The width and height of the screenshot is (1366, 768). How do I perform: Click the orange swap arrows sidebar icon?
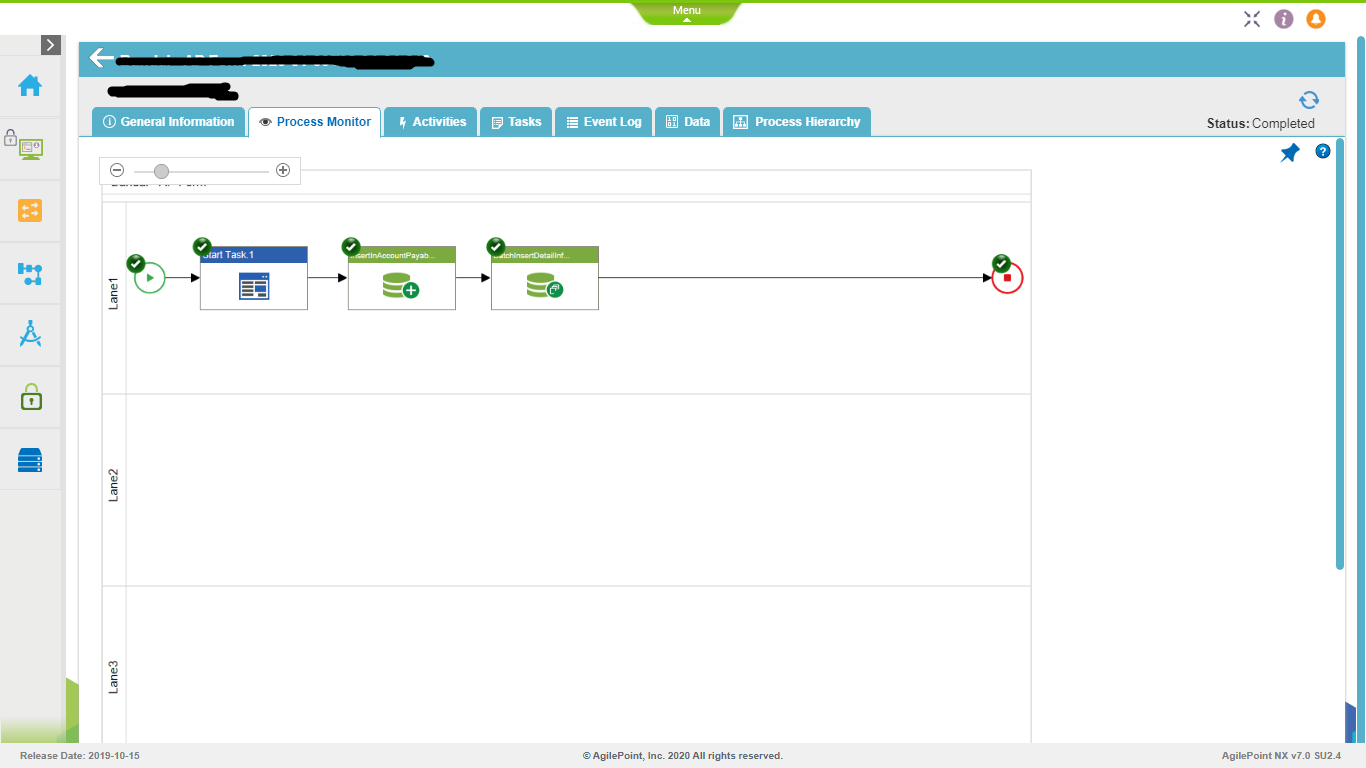click(30, 210)
